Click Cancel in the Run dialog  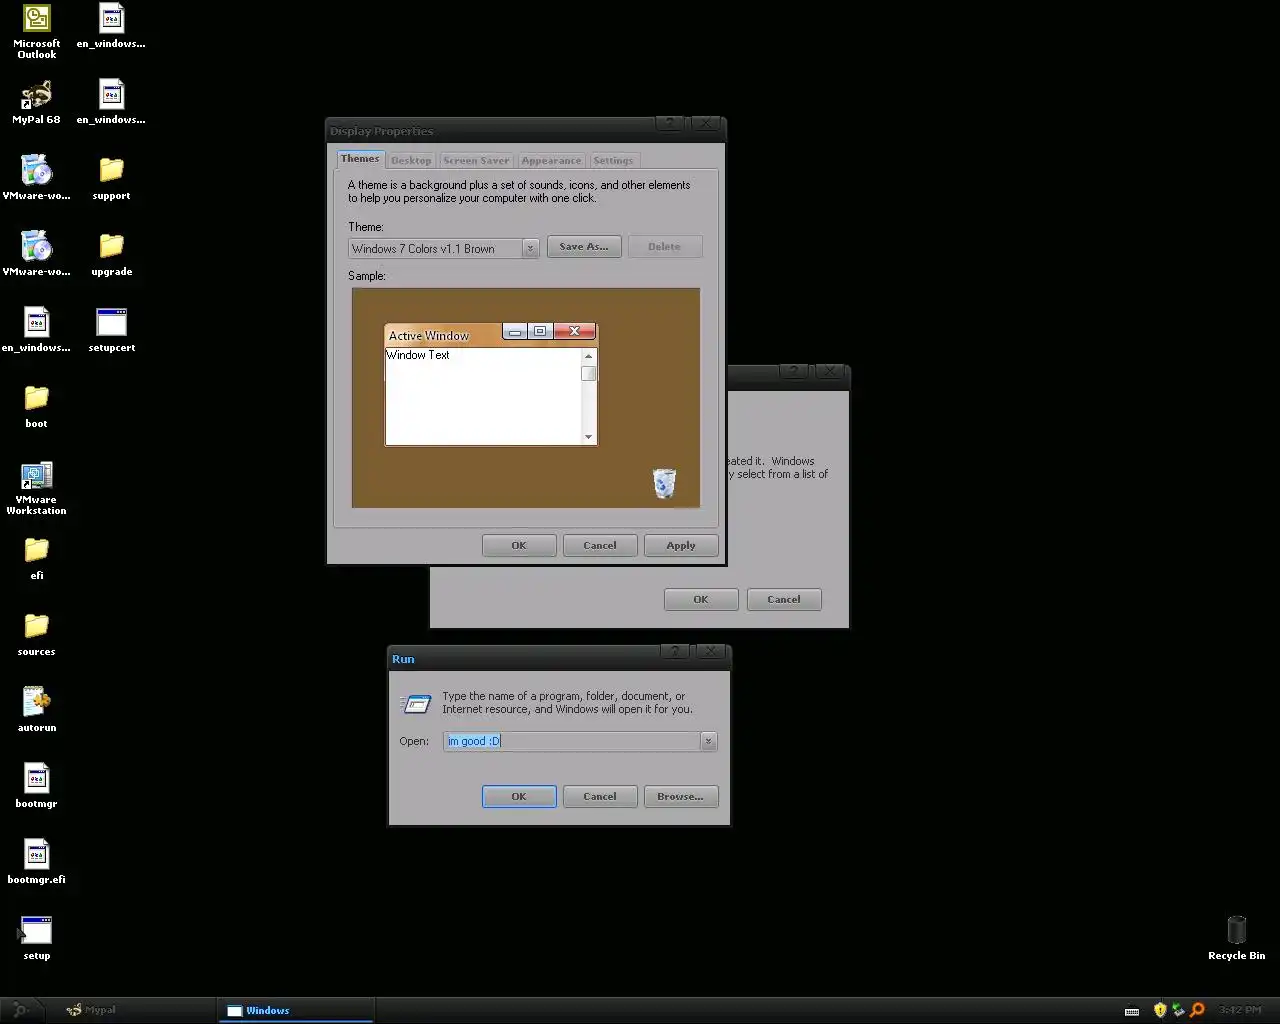[x=600, y=796]
